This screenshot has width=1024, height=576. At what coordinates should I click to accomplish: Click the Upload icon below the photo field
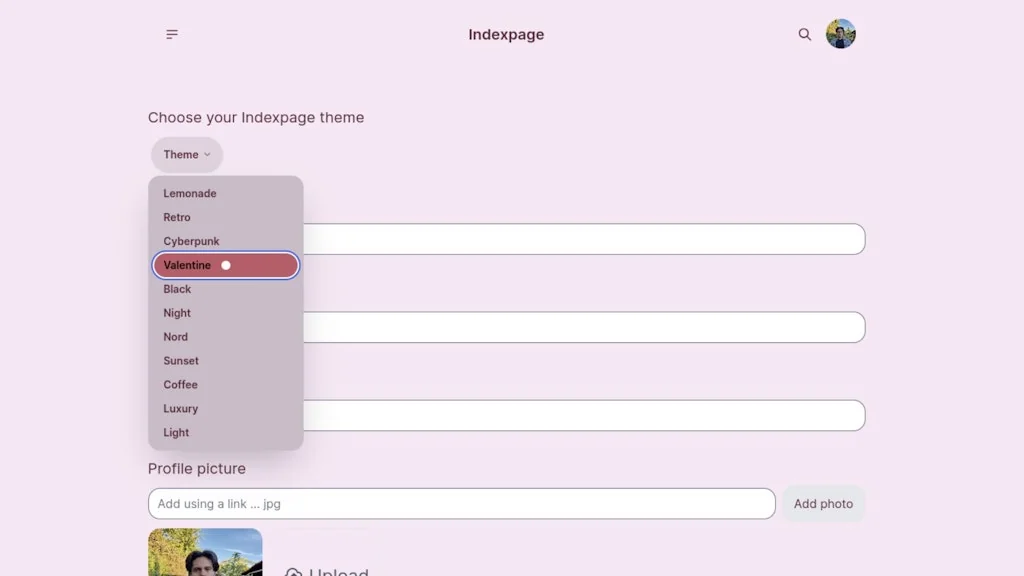coord(291,571)
